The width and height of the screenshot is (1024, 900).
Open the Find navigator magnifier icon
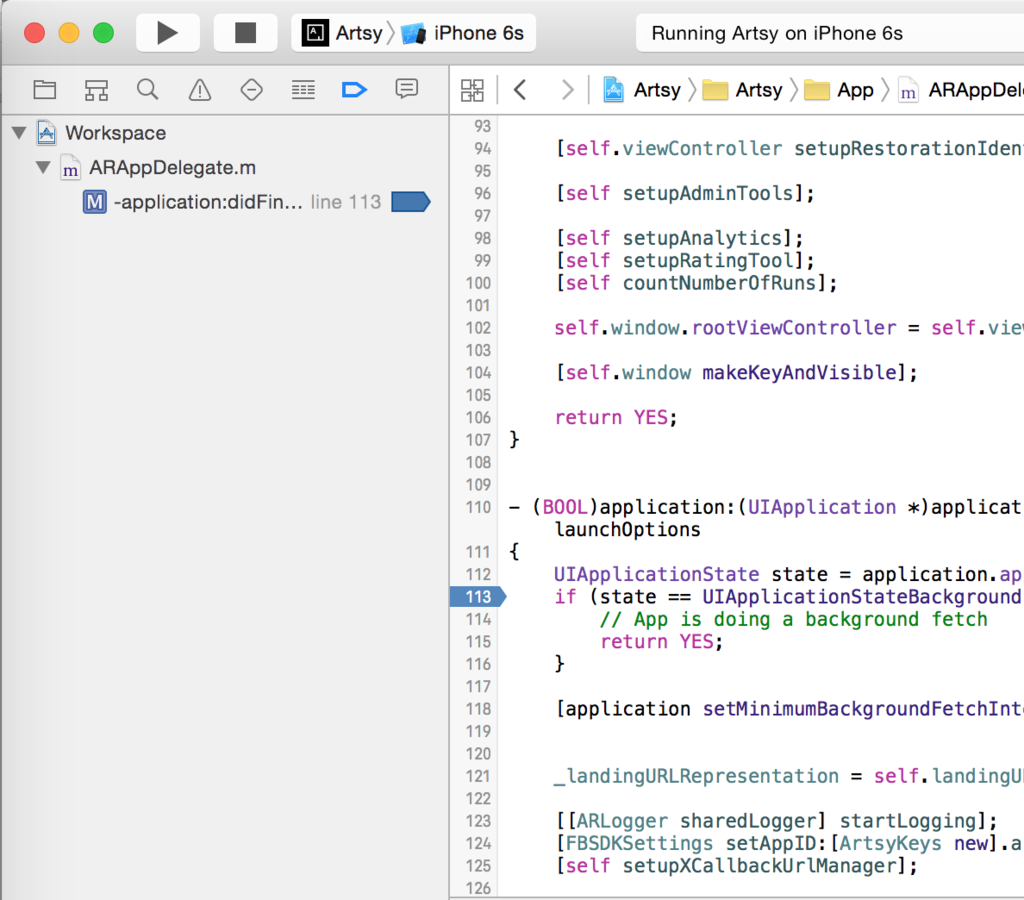148,89
